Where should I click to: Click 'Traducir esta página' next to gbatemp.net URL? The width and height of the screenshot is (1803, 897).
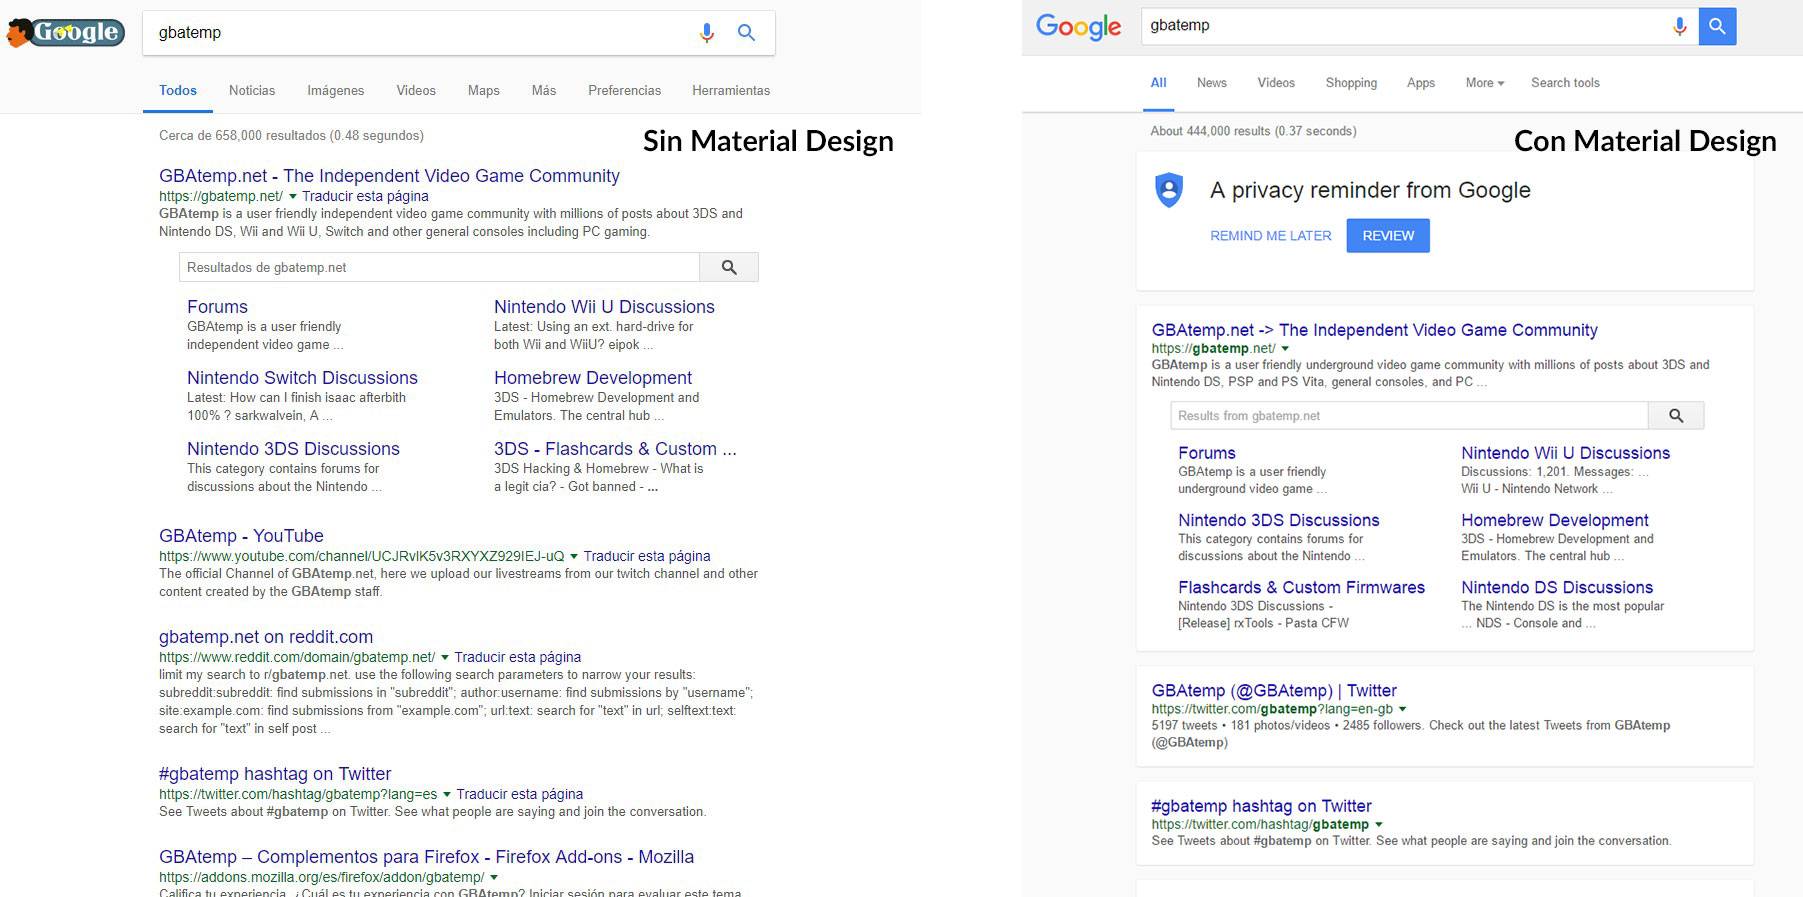click(365, 197)
